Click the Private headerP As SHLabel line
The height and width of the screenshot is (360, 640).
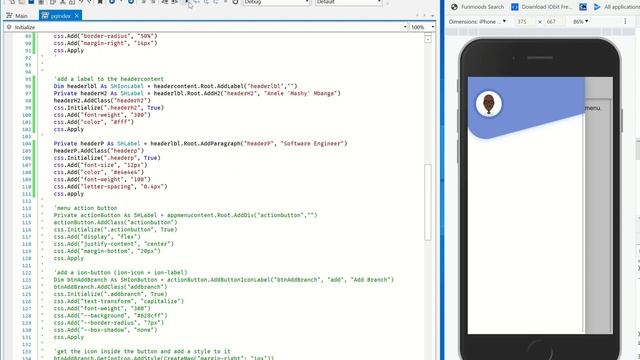(200, 144)
